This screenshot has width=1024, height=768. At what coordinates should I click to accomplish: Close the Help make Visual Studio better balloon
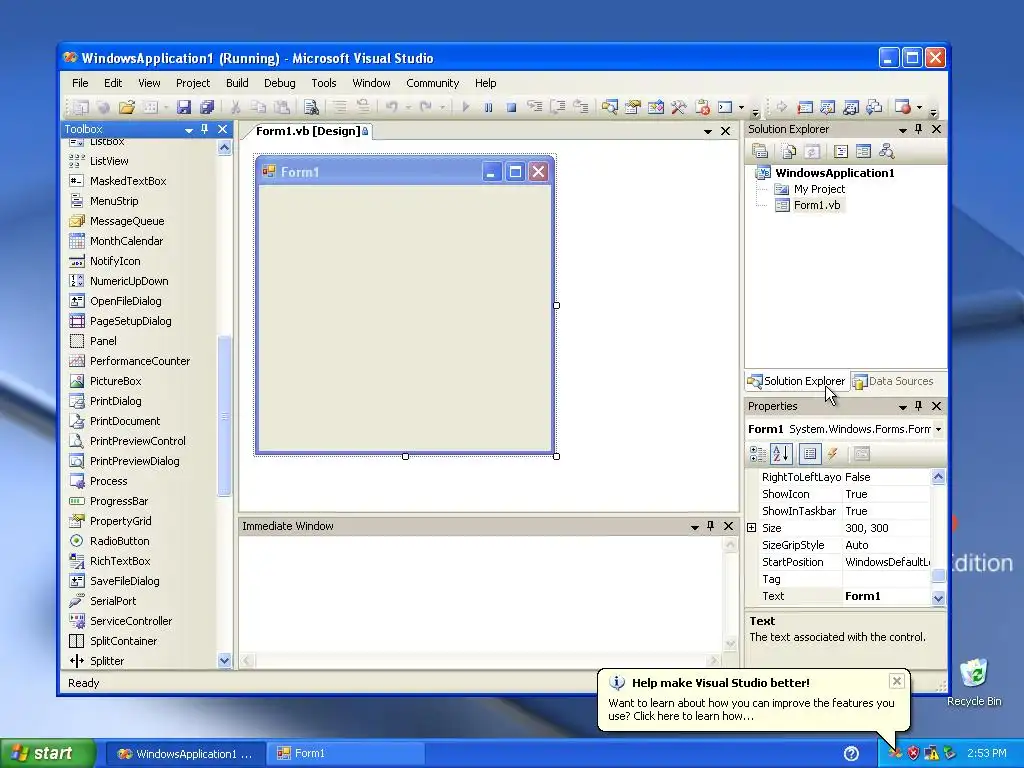[897, 681]
